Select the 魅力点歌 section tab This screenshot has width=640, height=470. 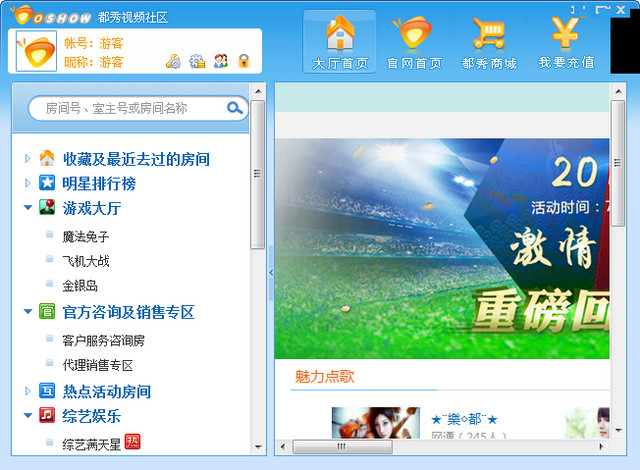[x=324, y=376]
